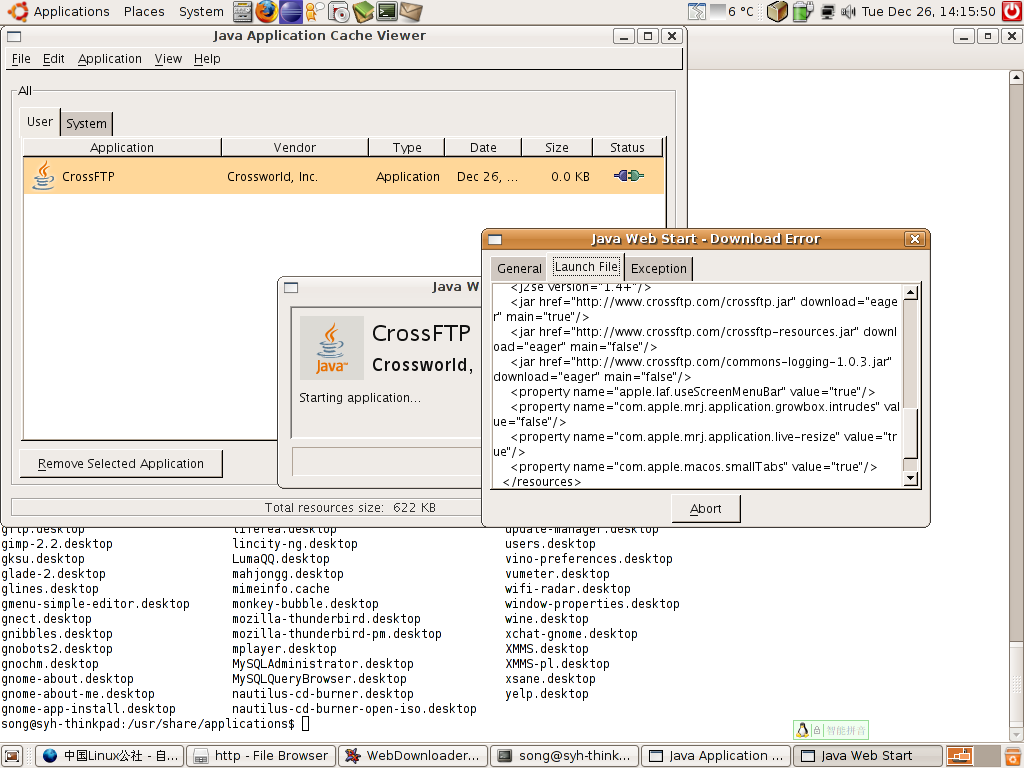This screenshot has width=1024, height=768.
Task: Open the mail envelope launcher
Action: [411, 11]
